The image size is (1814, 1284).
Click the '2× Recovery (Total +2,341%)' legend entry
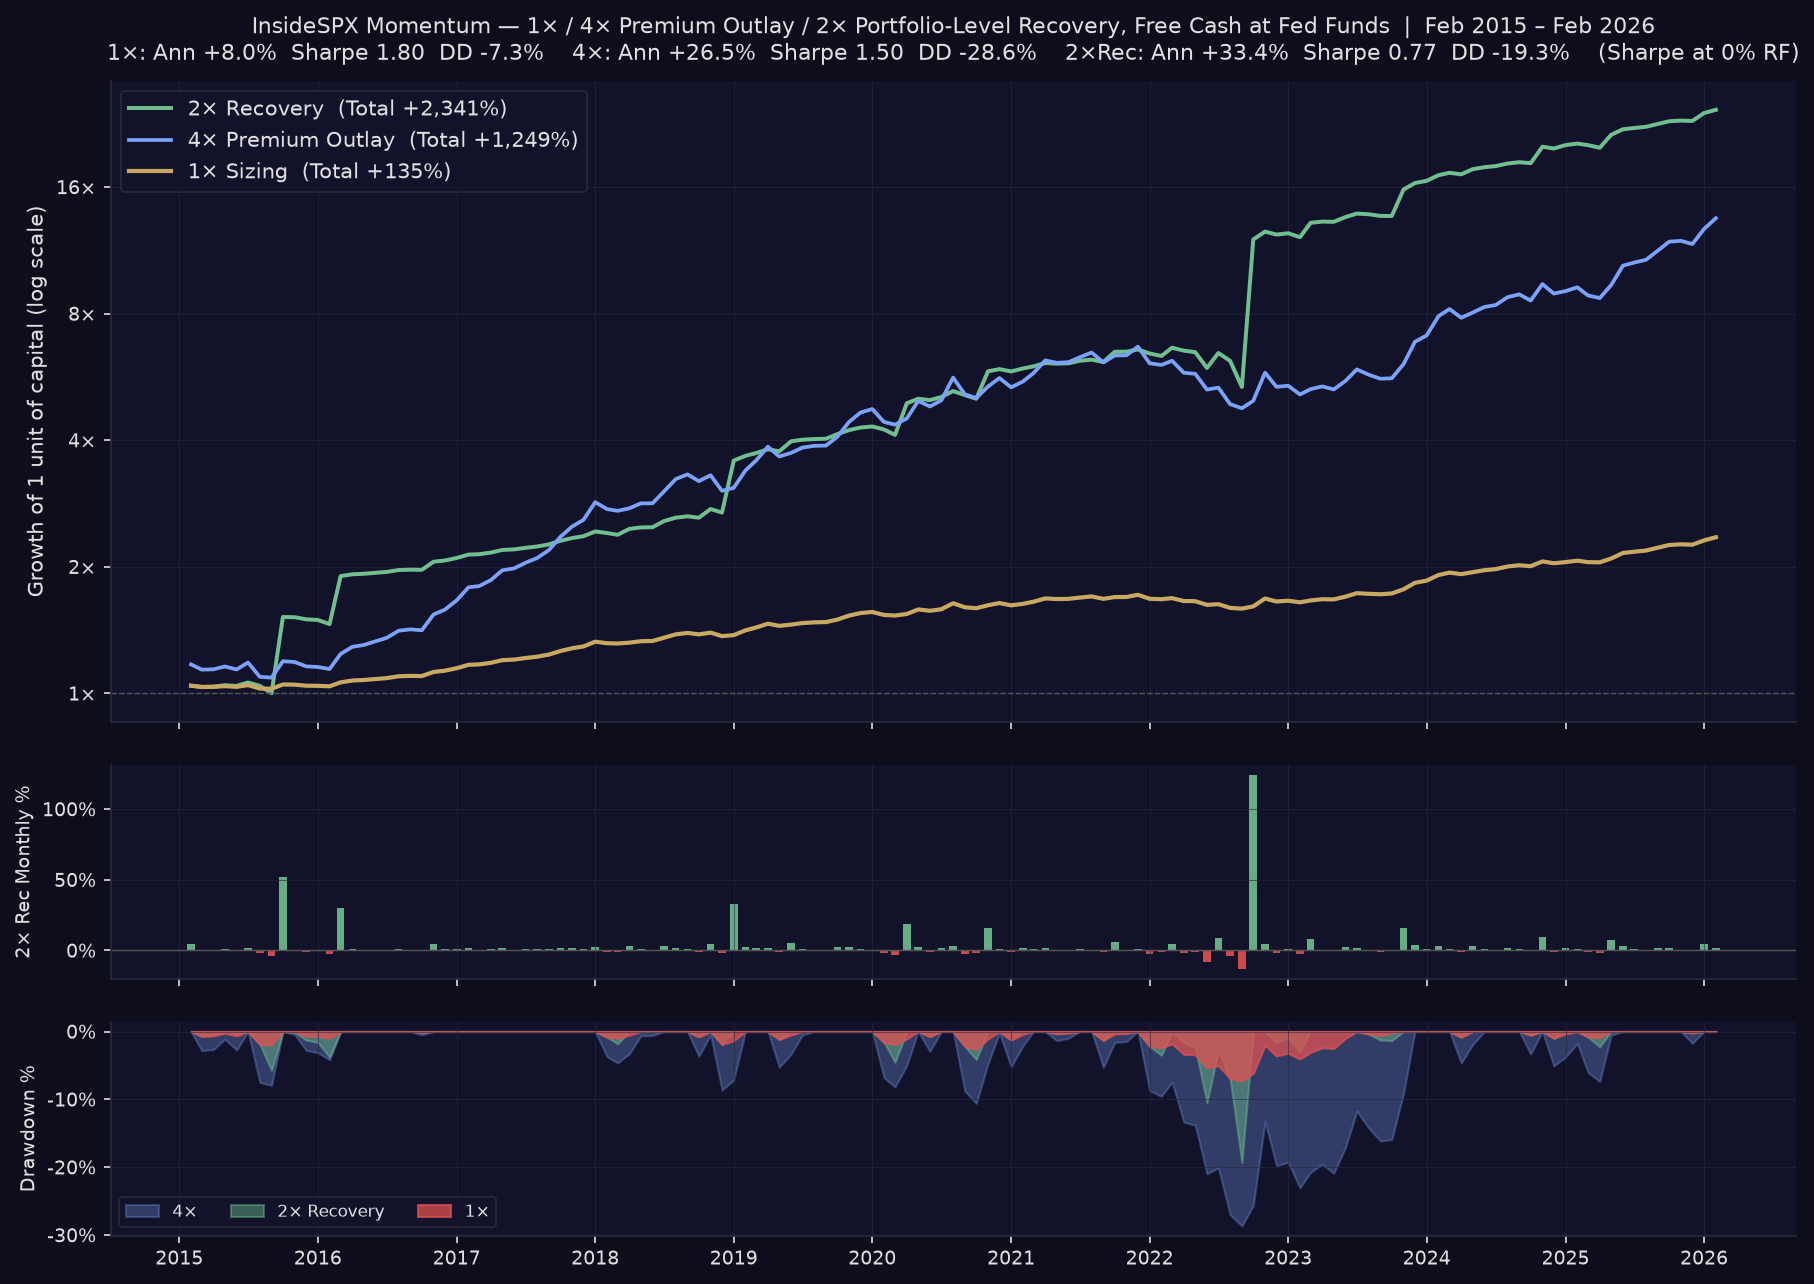(x=347, y=108)
